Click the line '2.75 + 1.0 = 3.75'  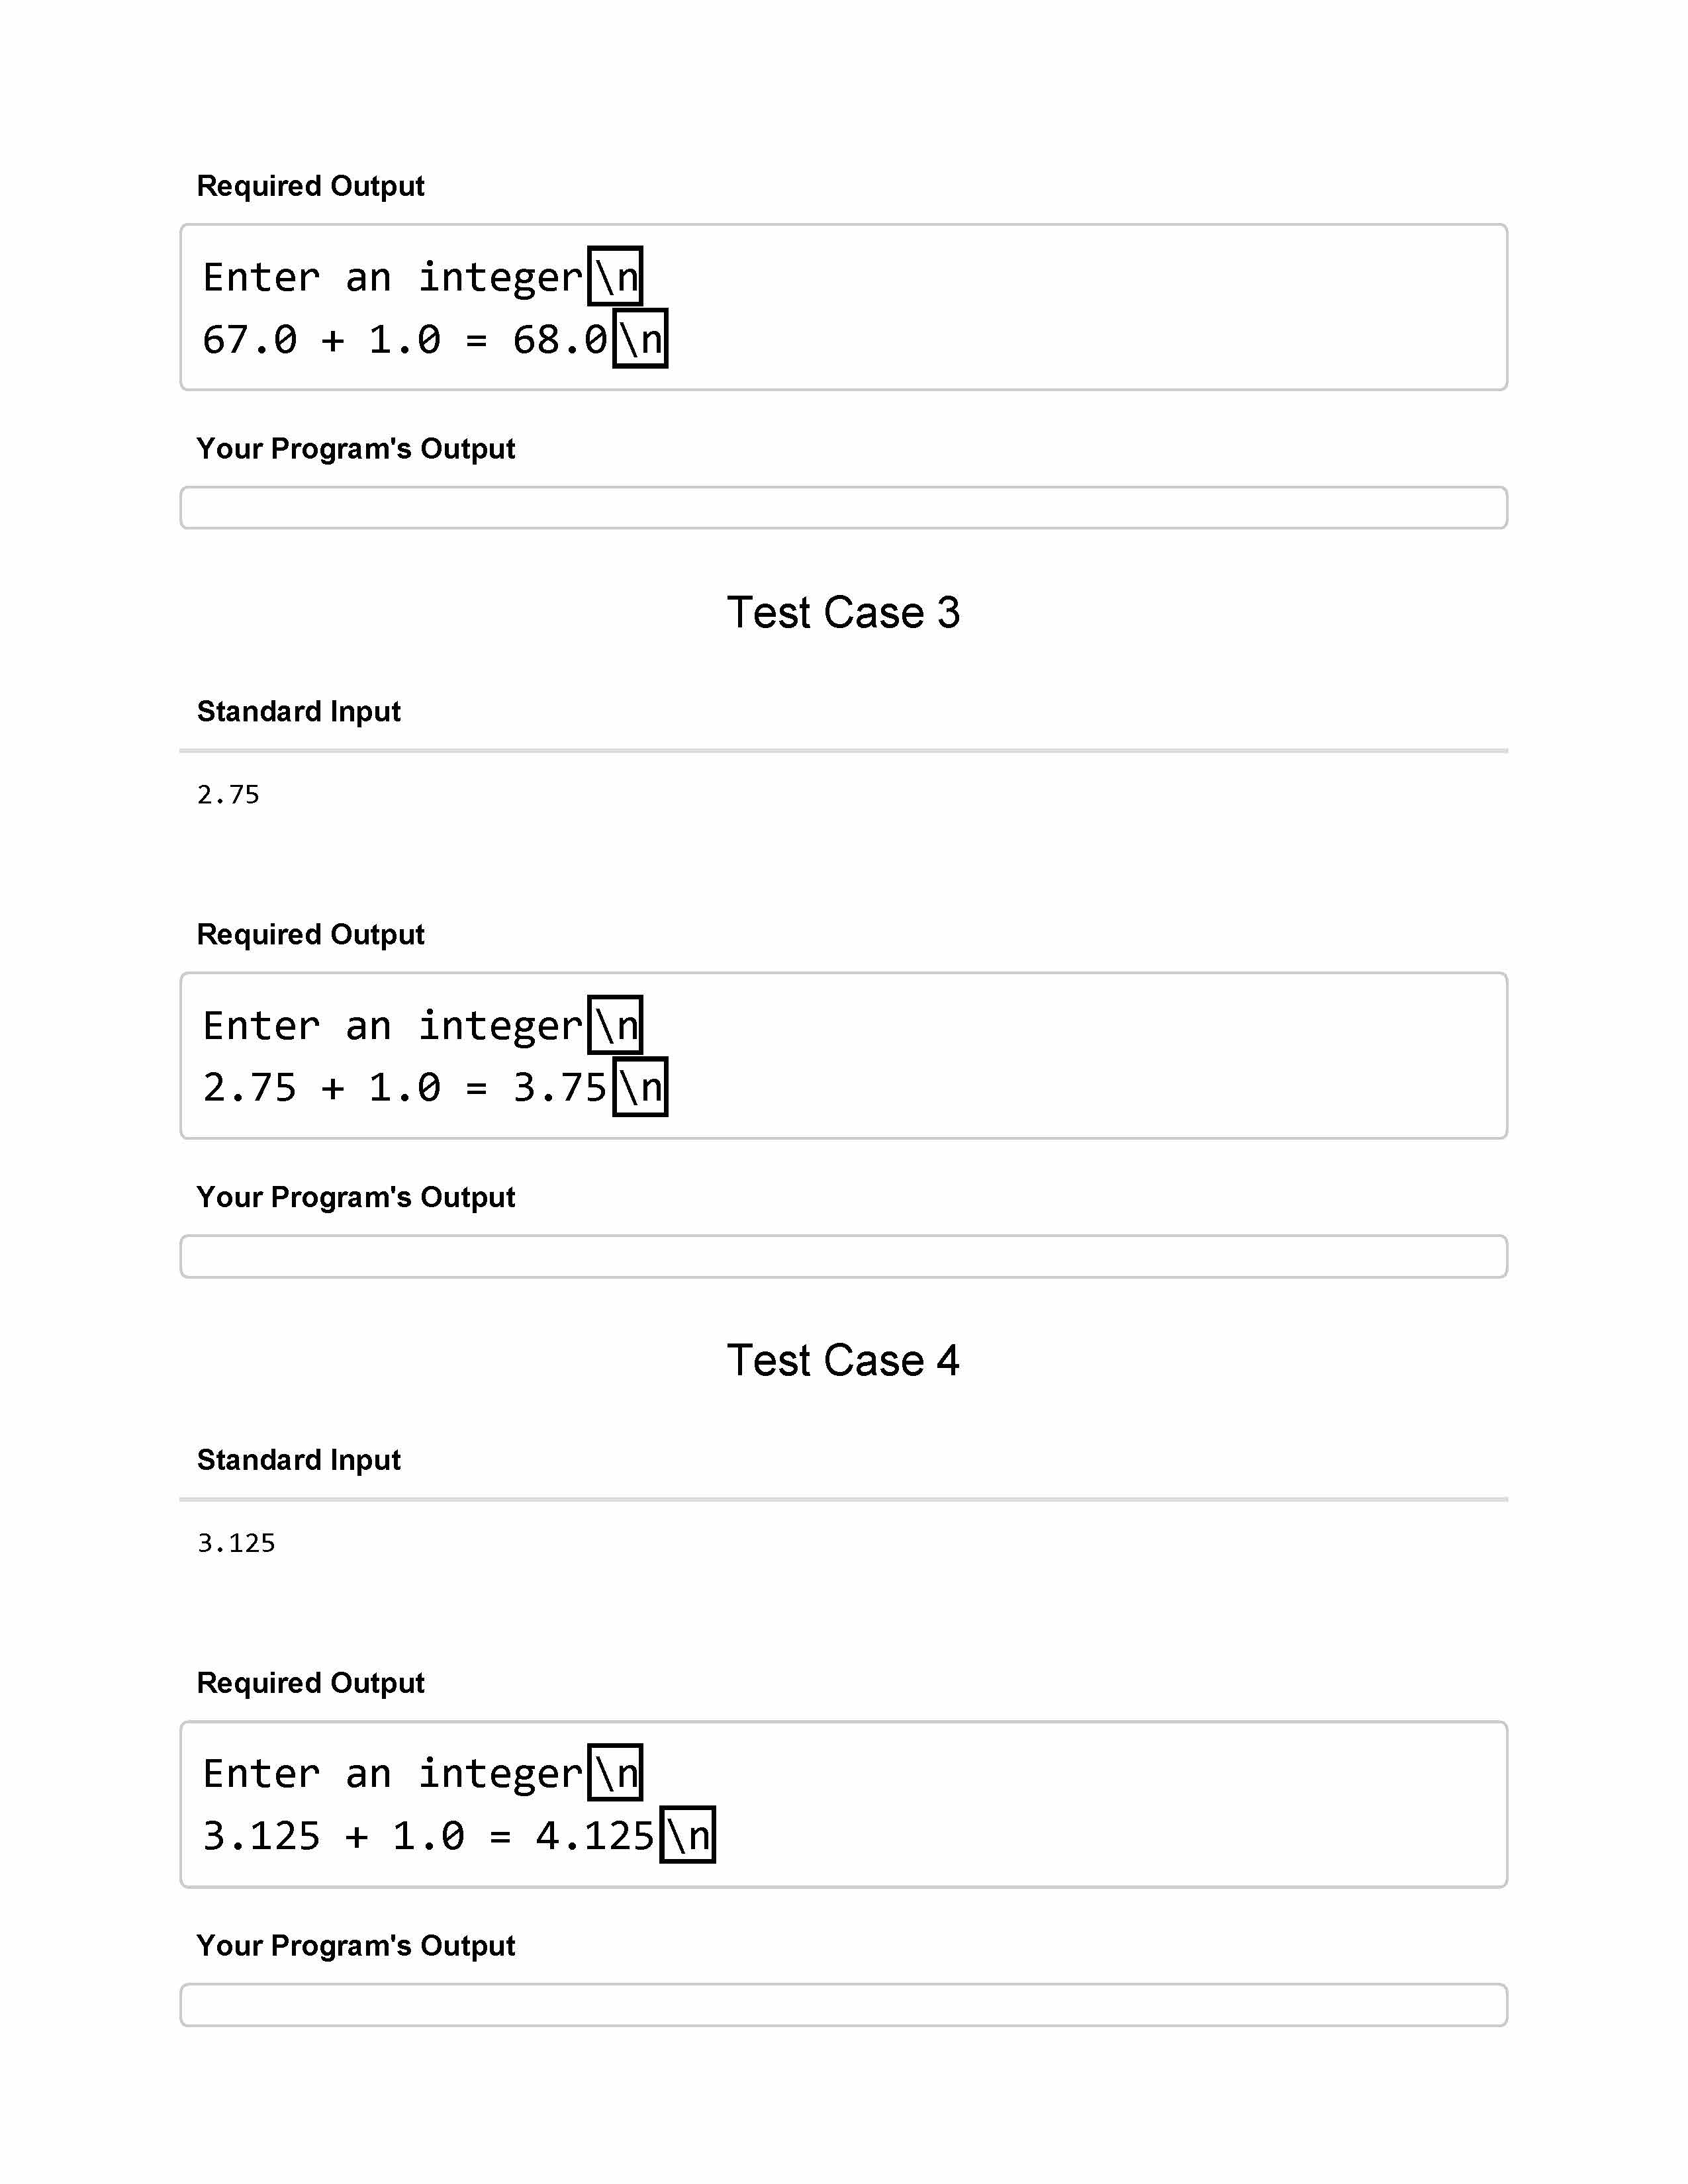(x=404, y=1088)
